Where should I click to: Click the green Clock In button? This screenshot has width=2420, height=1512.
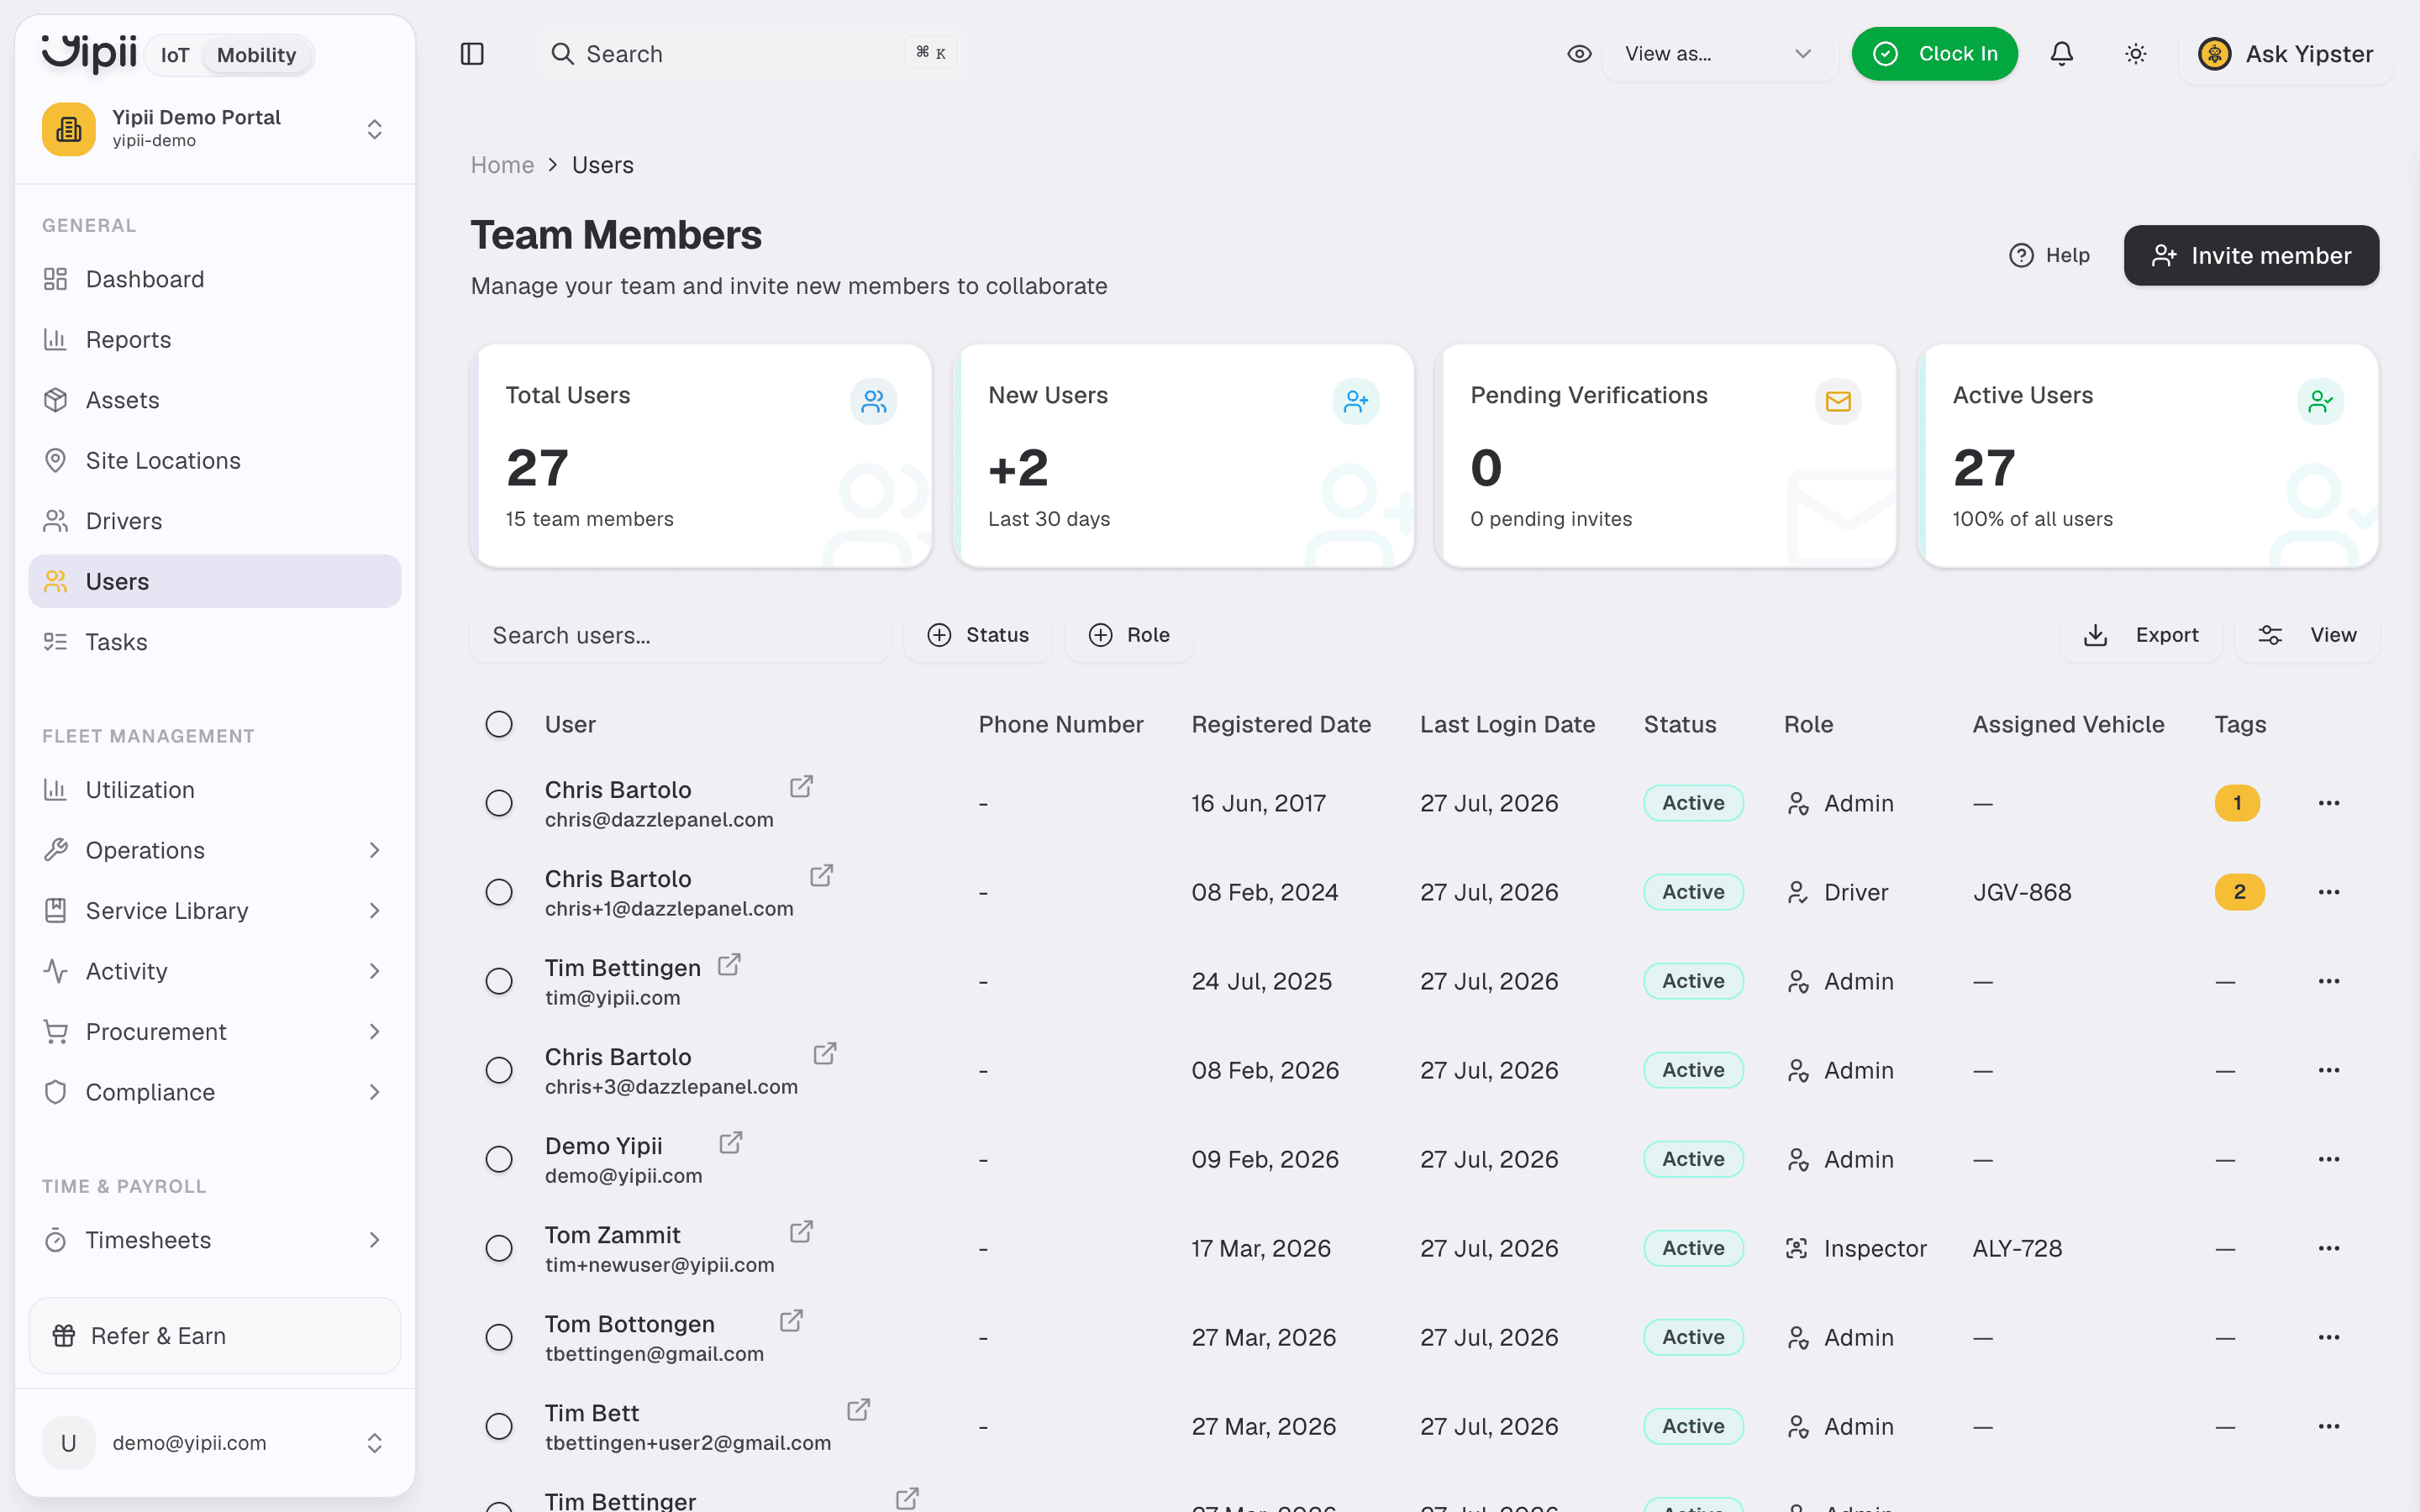(x=1934, y=54)
